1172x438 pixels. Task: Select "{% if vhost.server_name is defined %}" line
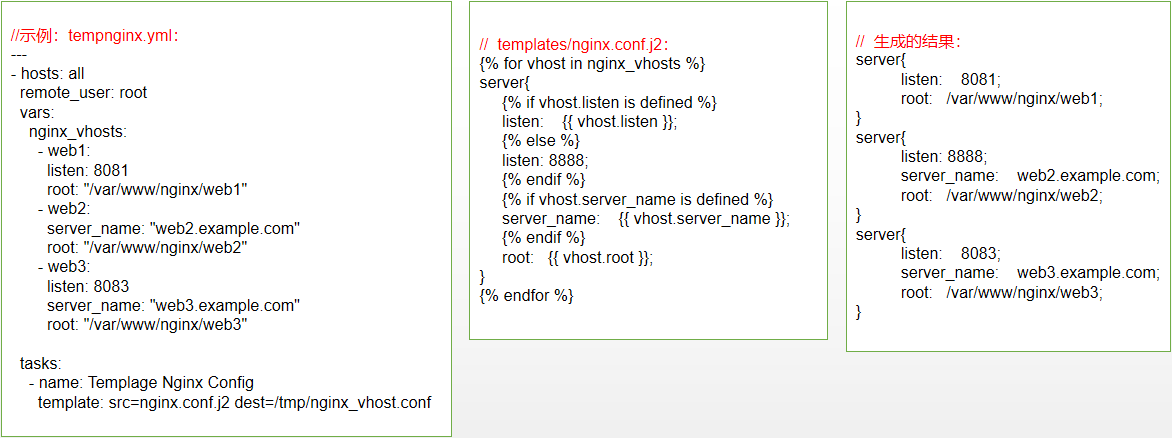point(637,199)
